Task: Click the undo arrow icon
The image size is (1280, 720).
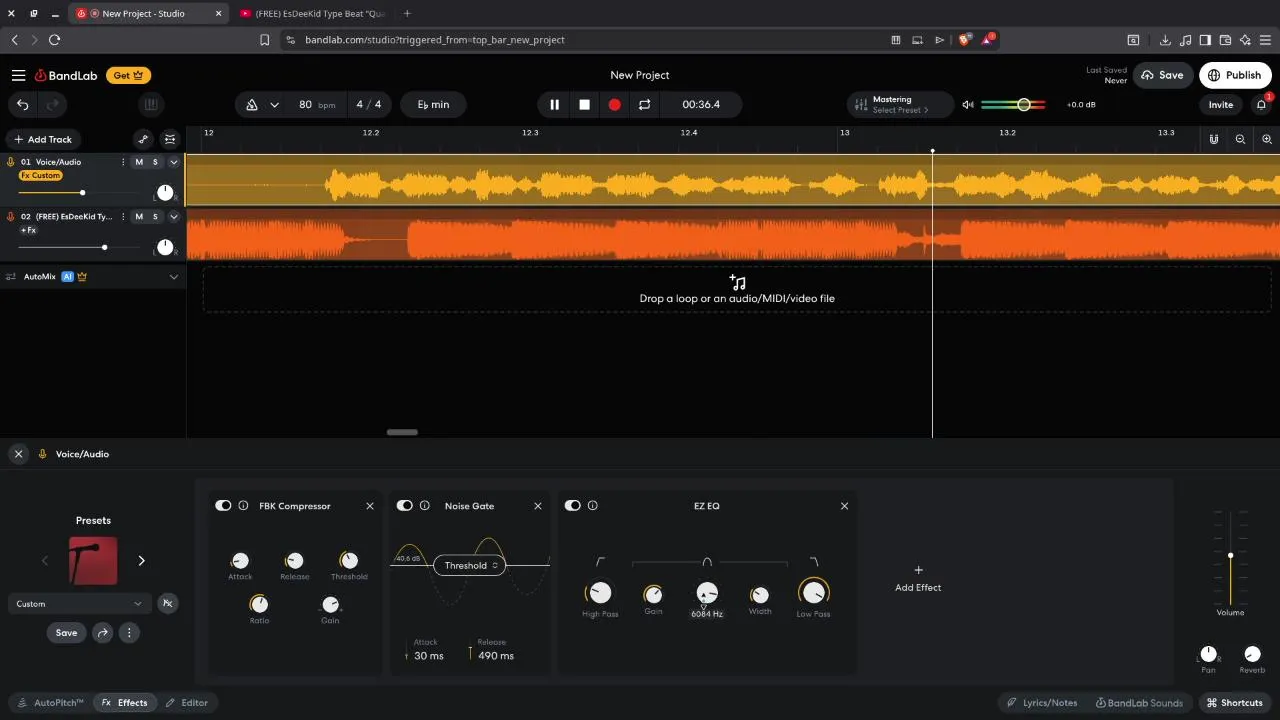Action: (23, 104)
